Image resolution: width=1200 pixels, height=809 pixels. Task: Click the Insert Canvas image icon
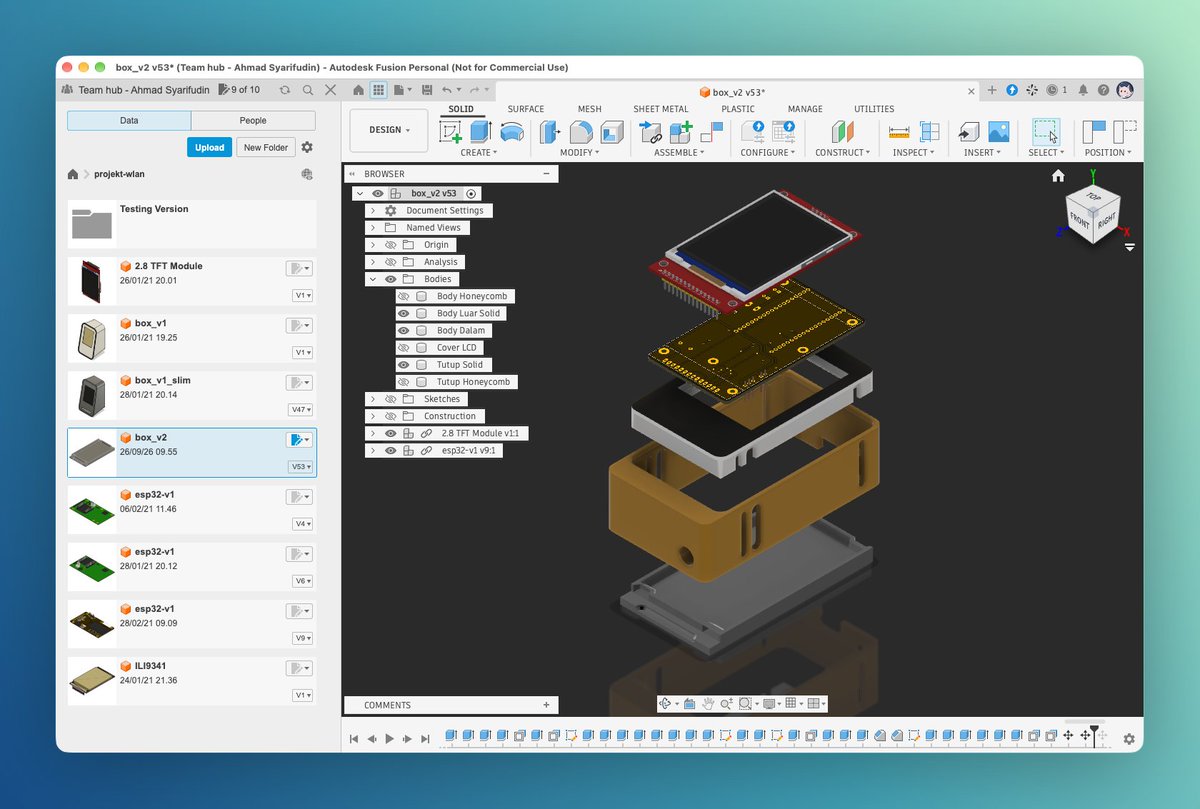[998, 131]
